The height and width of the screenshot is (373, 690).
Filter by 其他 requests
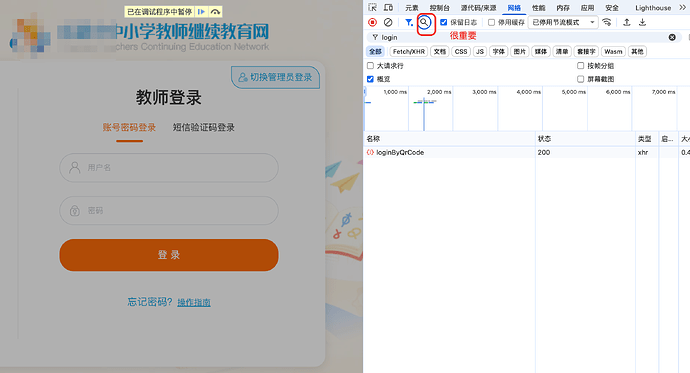pyautogui.click(x=637, y=51)
